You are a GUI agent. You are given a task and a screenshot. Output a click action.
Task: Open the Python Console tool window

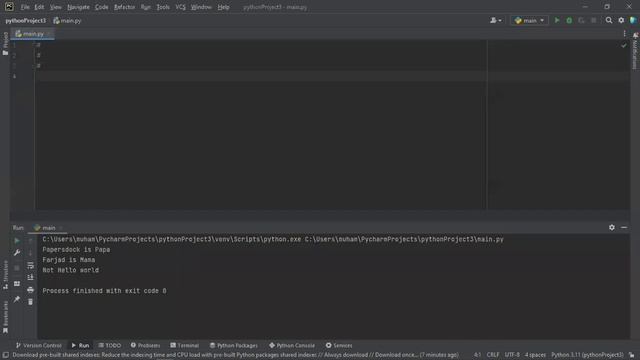(292, 345)
